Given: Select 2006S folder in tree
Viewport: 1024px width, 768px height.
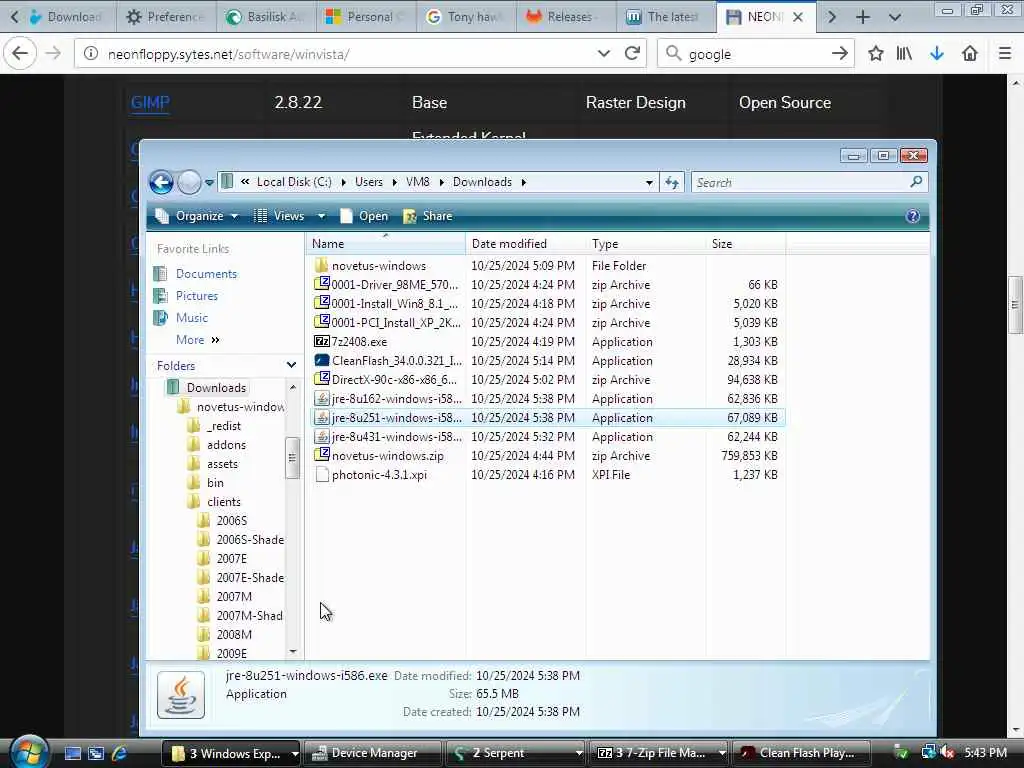Looking at the screenshot, I should (232, 520).
